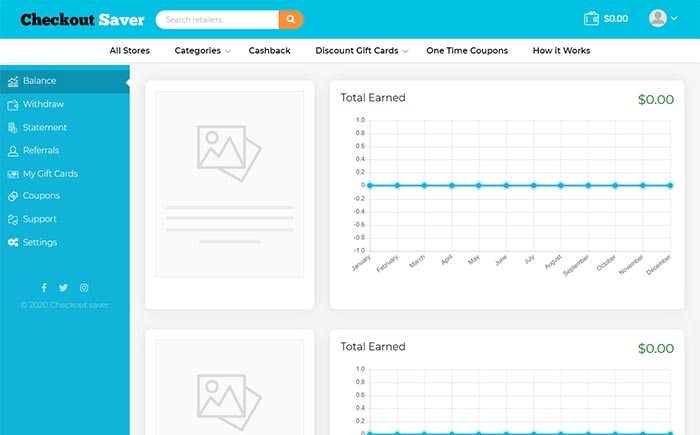The height and width of the screenshot is (435, 700).
Task: Click the June data point on first chart
Action: point(506,185)
